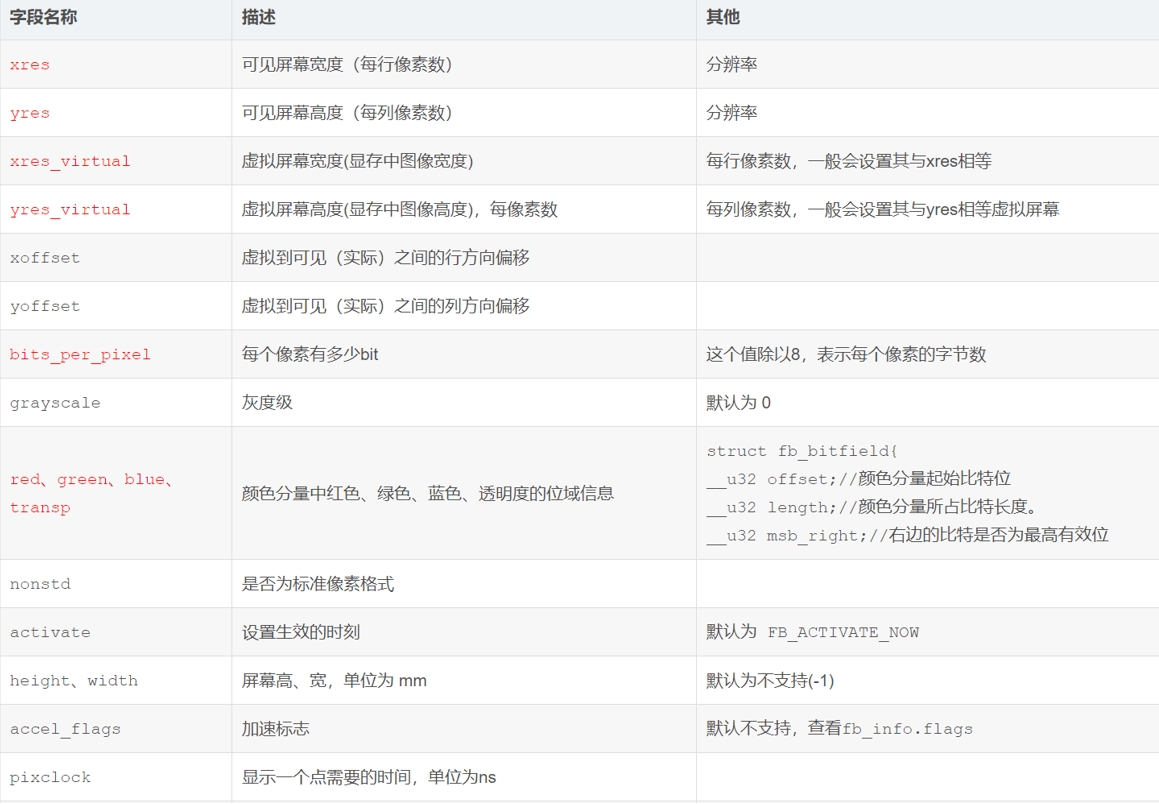Image resolution: width=1159 pixels, height=804 pixels.
Task: Click note 每行像素数，一般会设置其与xres相等
Action: [x=849, y=161]
